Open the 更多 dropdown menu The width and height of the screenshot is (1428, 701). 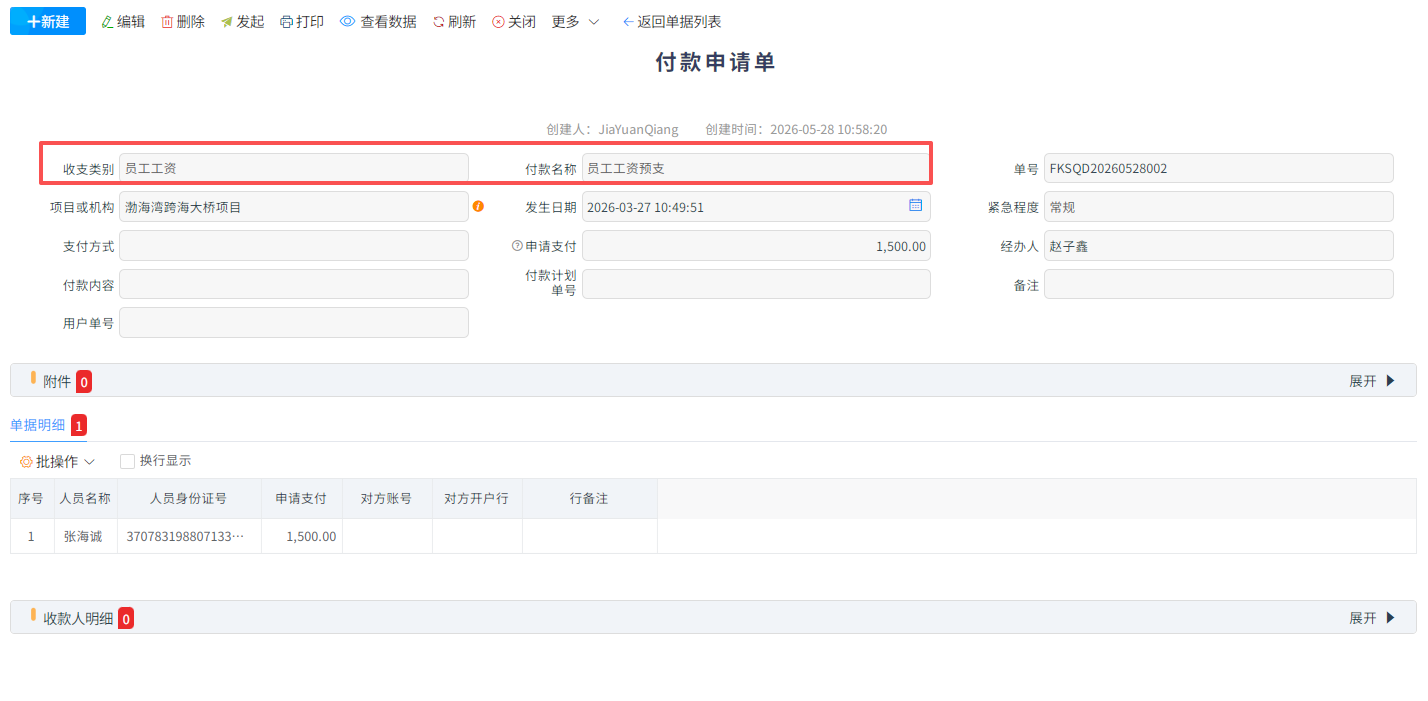[x=576, y=22]
